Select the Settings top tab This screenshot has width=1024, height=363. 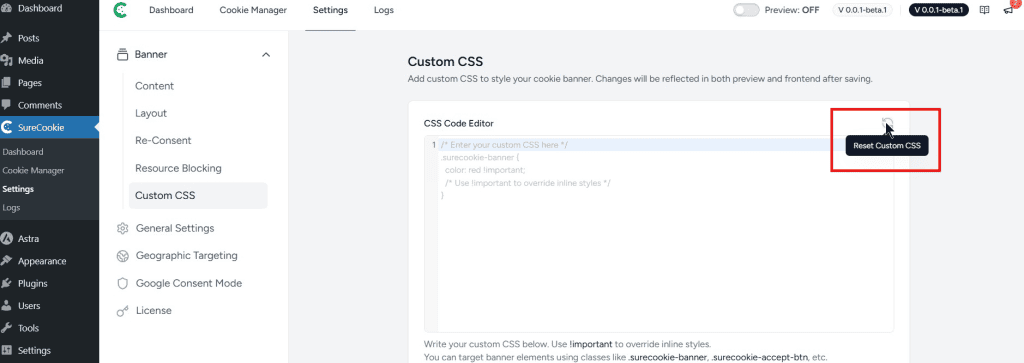[x=330, y=10]
